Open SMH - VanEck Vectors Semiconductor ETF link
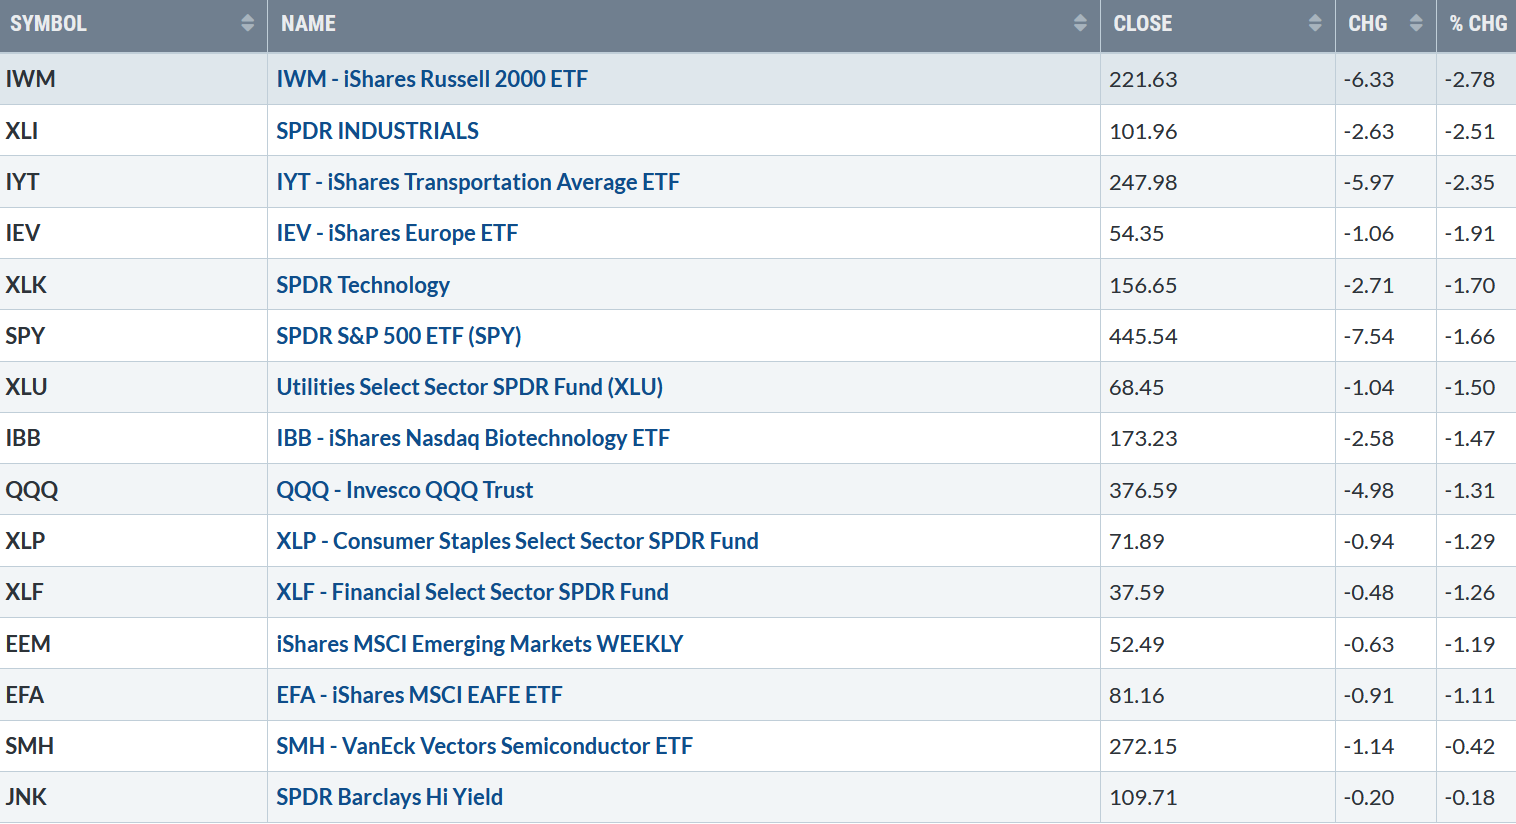Image resolution: width=1516 pixels, height=824 pixels. click(x=484, y=746)
